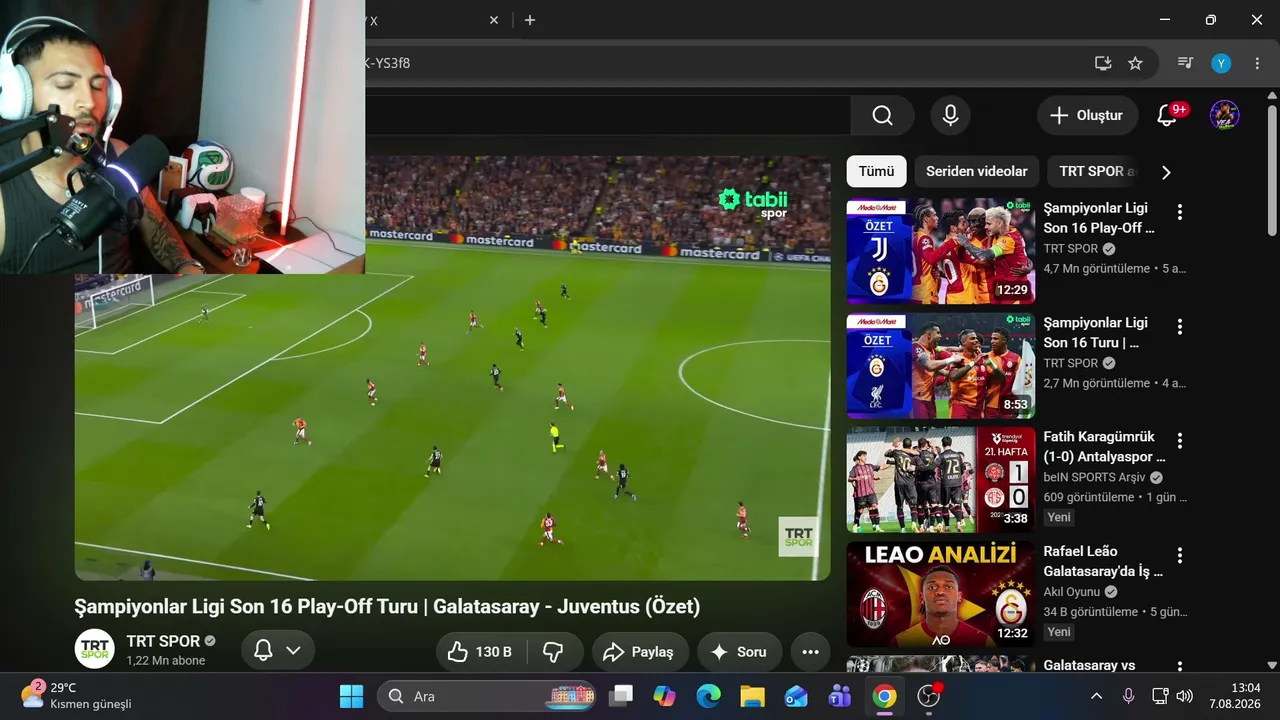Click the install app icon in address bar
The image size is (1280, 720).
(1103, 63)
